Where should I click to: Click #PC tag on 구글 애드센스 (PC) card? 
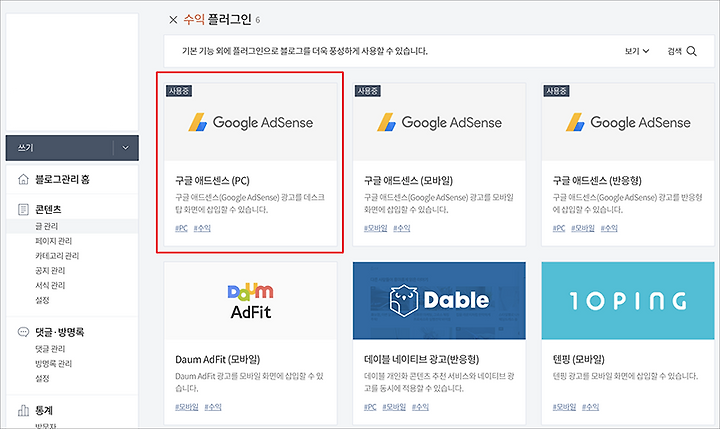(181, 228)
